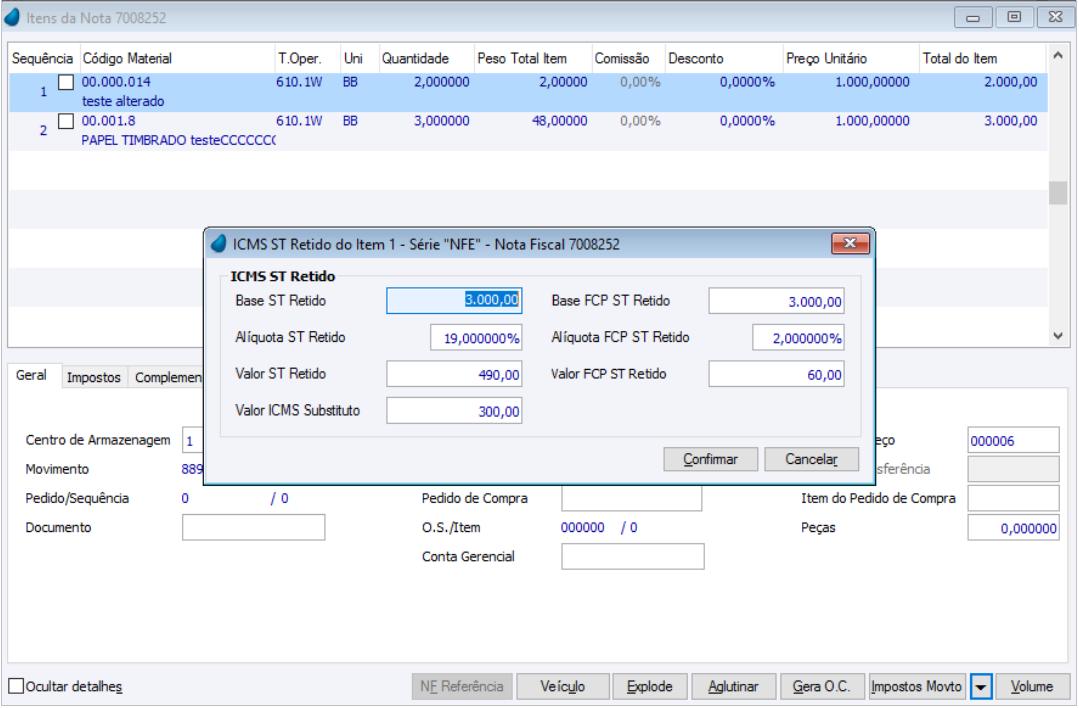Tick the checkbox for item 00.000.014
Image resolution: width=1079 pixels, height=708 pixels.
(x=65, y=83)
